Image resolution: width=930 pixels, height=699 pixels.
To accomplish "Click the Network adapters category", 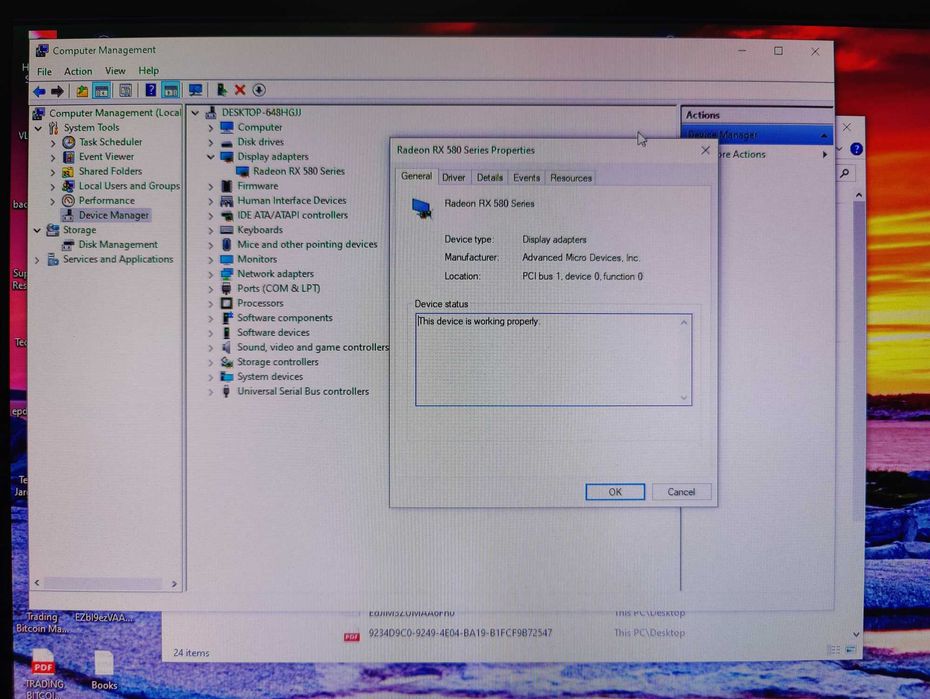I will tap(275, 274).
